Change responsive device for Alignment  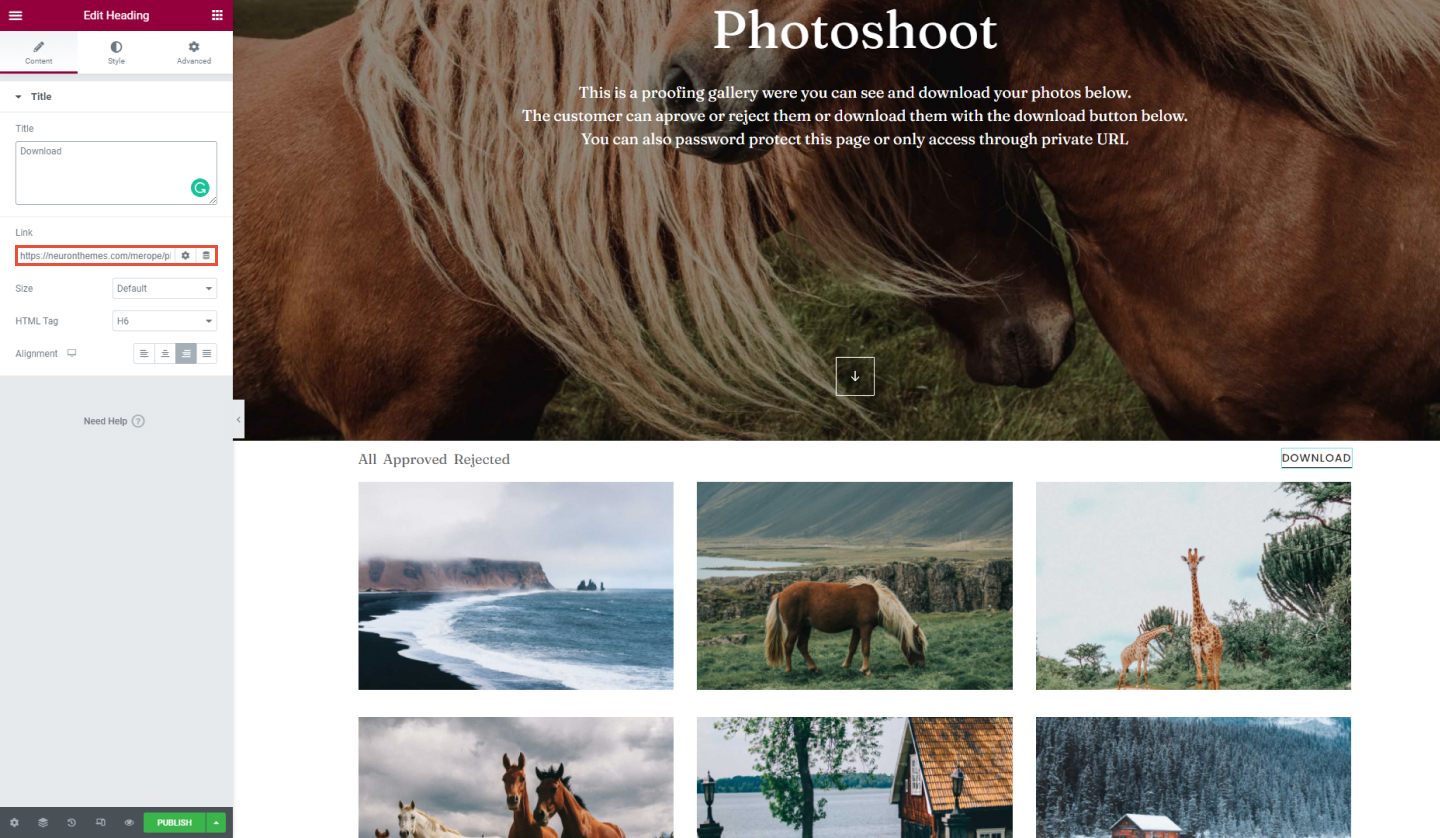click(71, 353)
